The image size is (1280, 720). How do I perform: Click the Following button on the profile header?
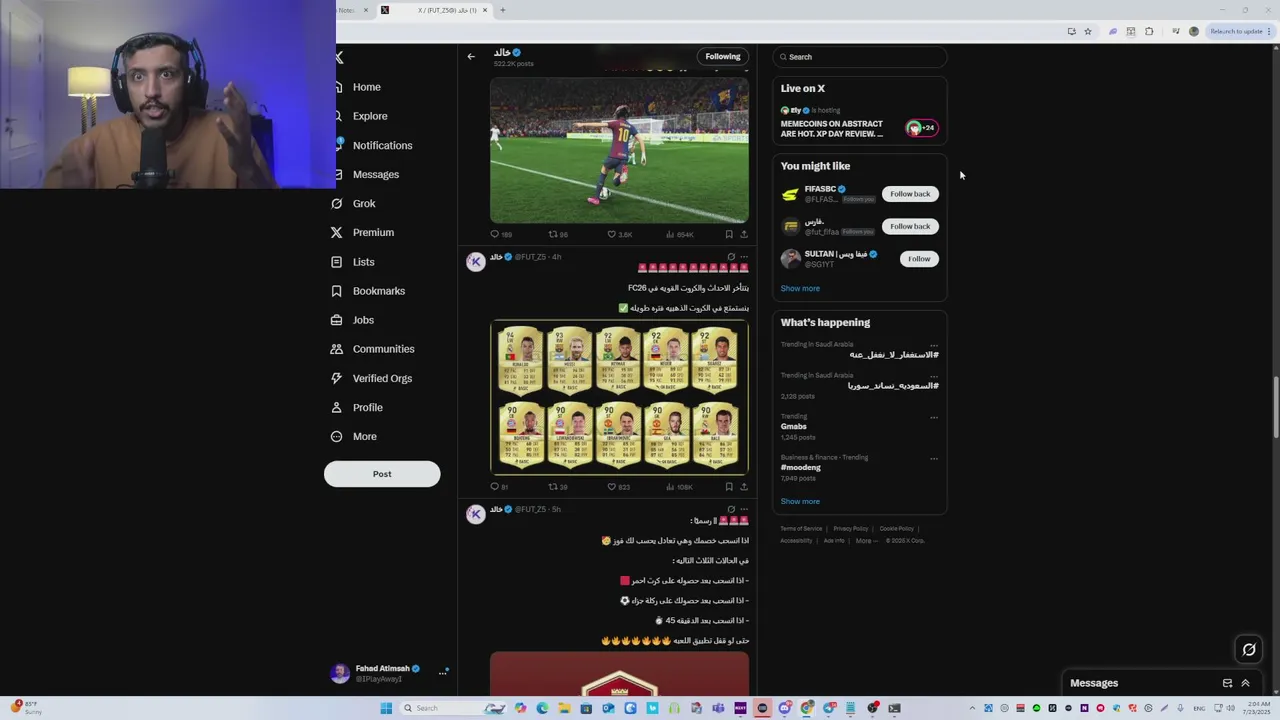(722, 56)
